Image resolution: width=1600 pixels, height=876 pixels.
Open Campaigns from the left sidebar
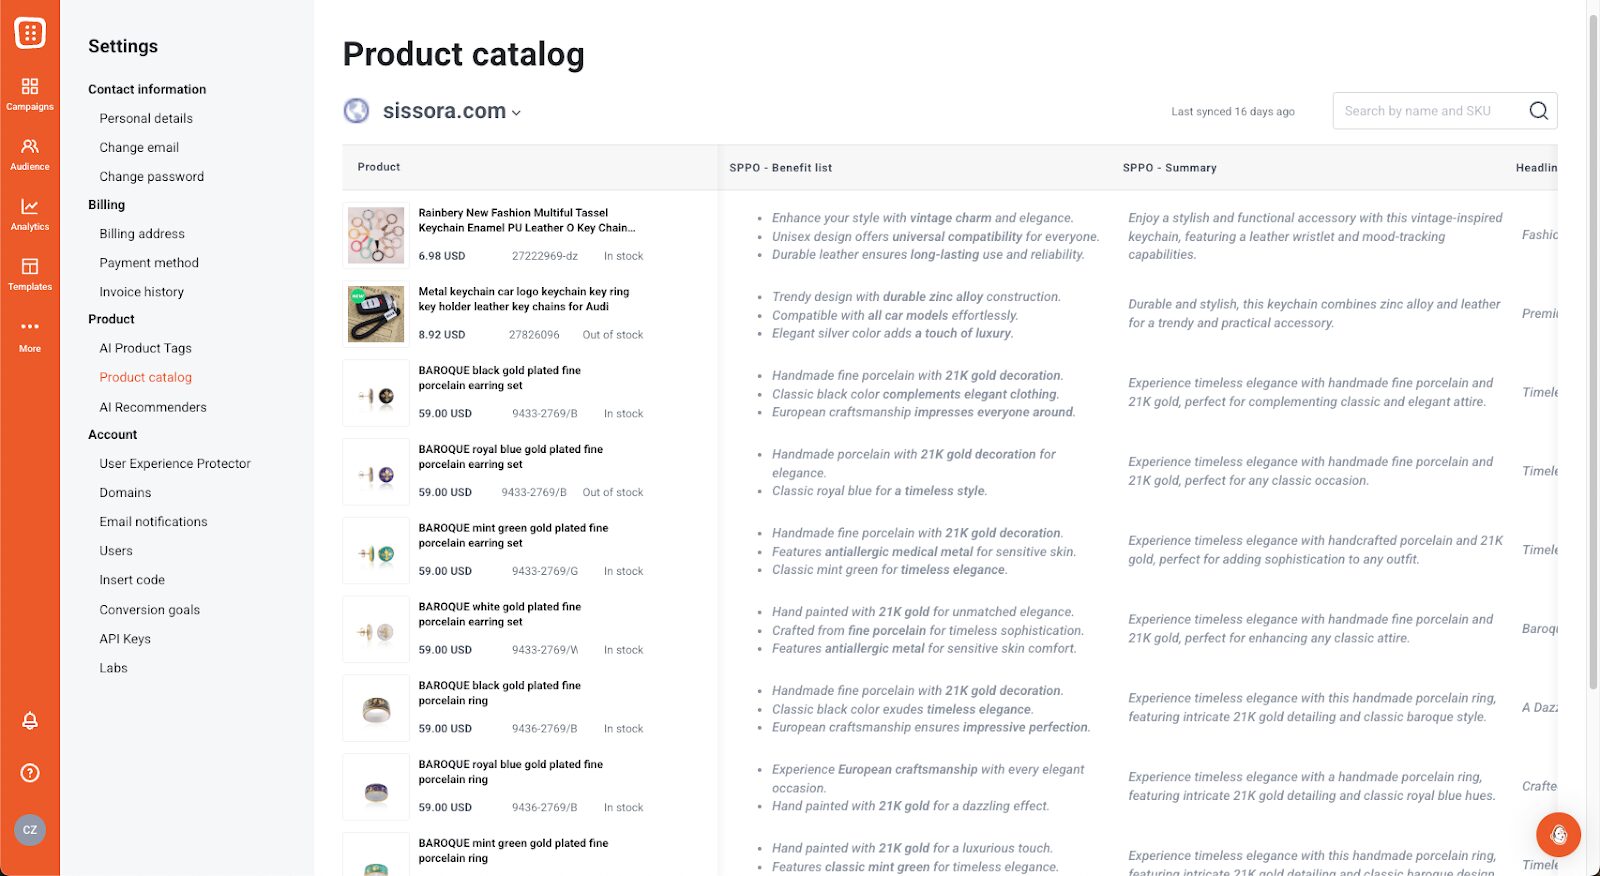tap(30, 93)
